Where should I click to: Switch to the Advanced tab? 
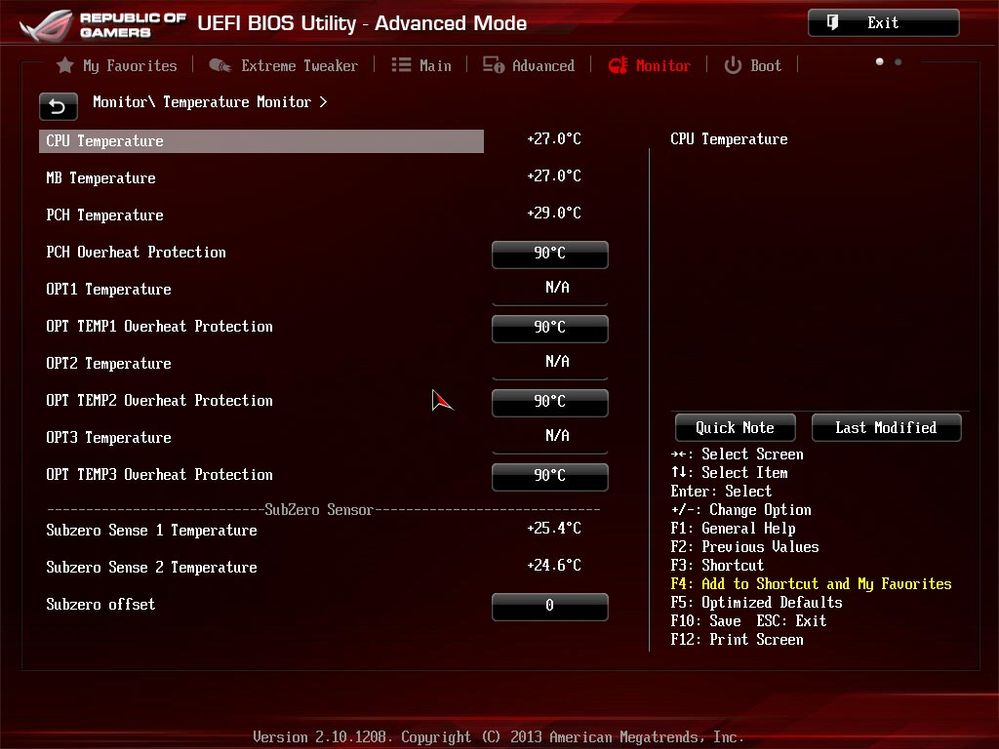click(x=542, y=65)
